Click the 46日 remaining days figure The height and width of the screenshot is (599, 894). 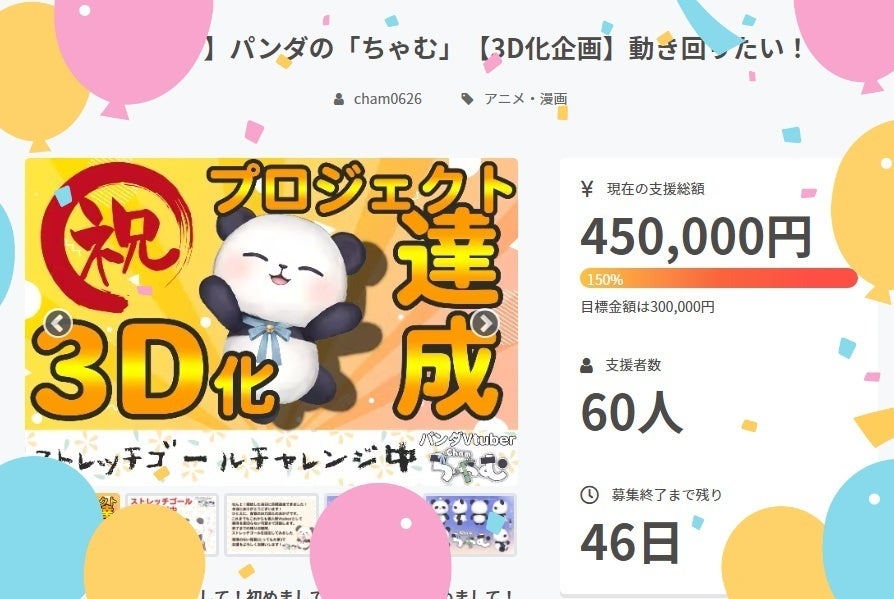[631, 543]
